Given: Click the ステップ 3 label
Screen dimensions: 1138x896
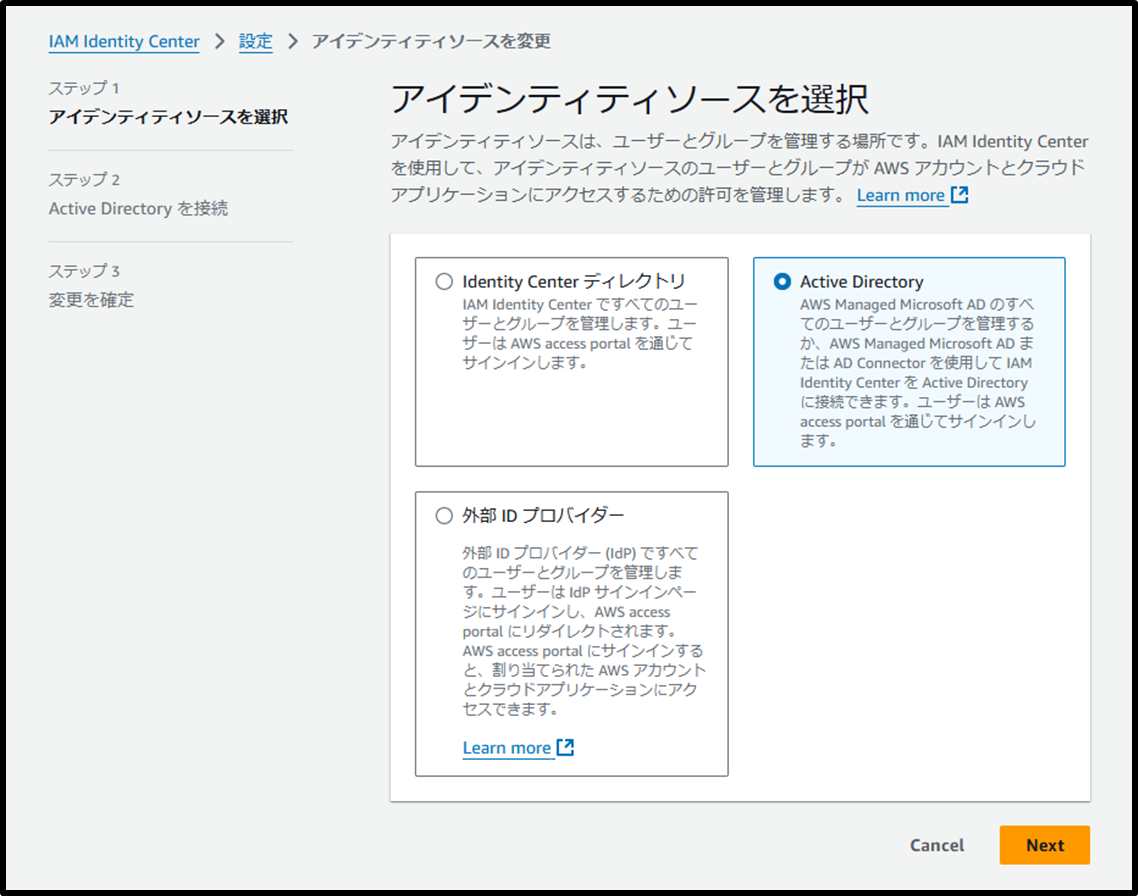Looking at the screenshot, I should click(84, 271).
